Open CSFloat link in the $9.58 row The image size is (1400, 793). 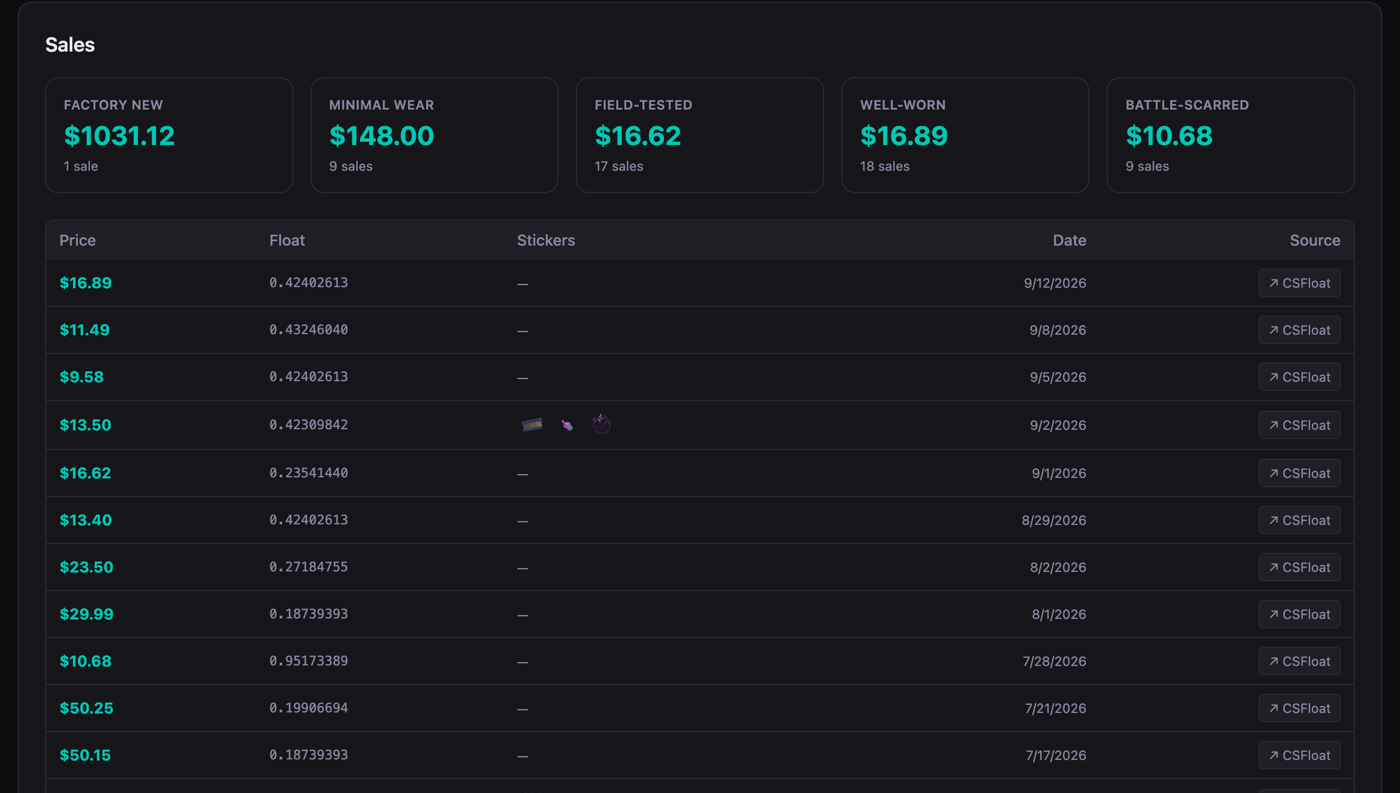tap(1299, 377)
